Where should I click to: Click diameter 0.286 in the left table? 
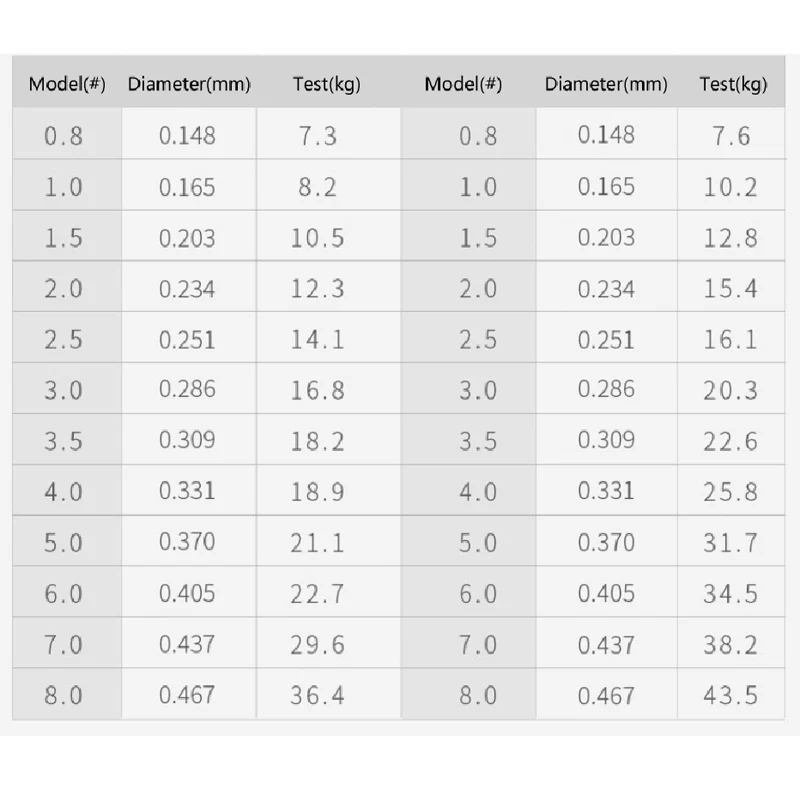coord(187,389)
